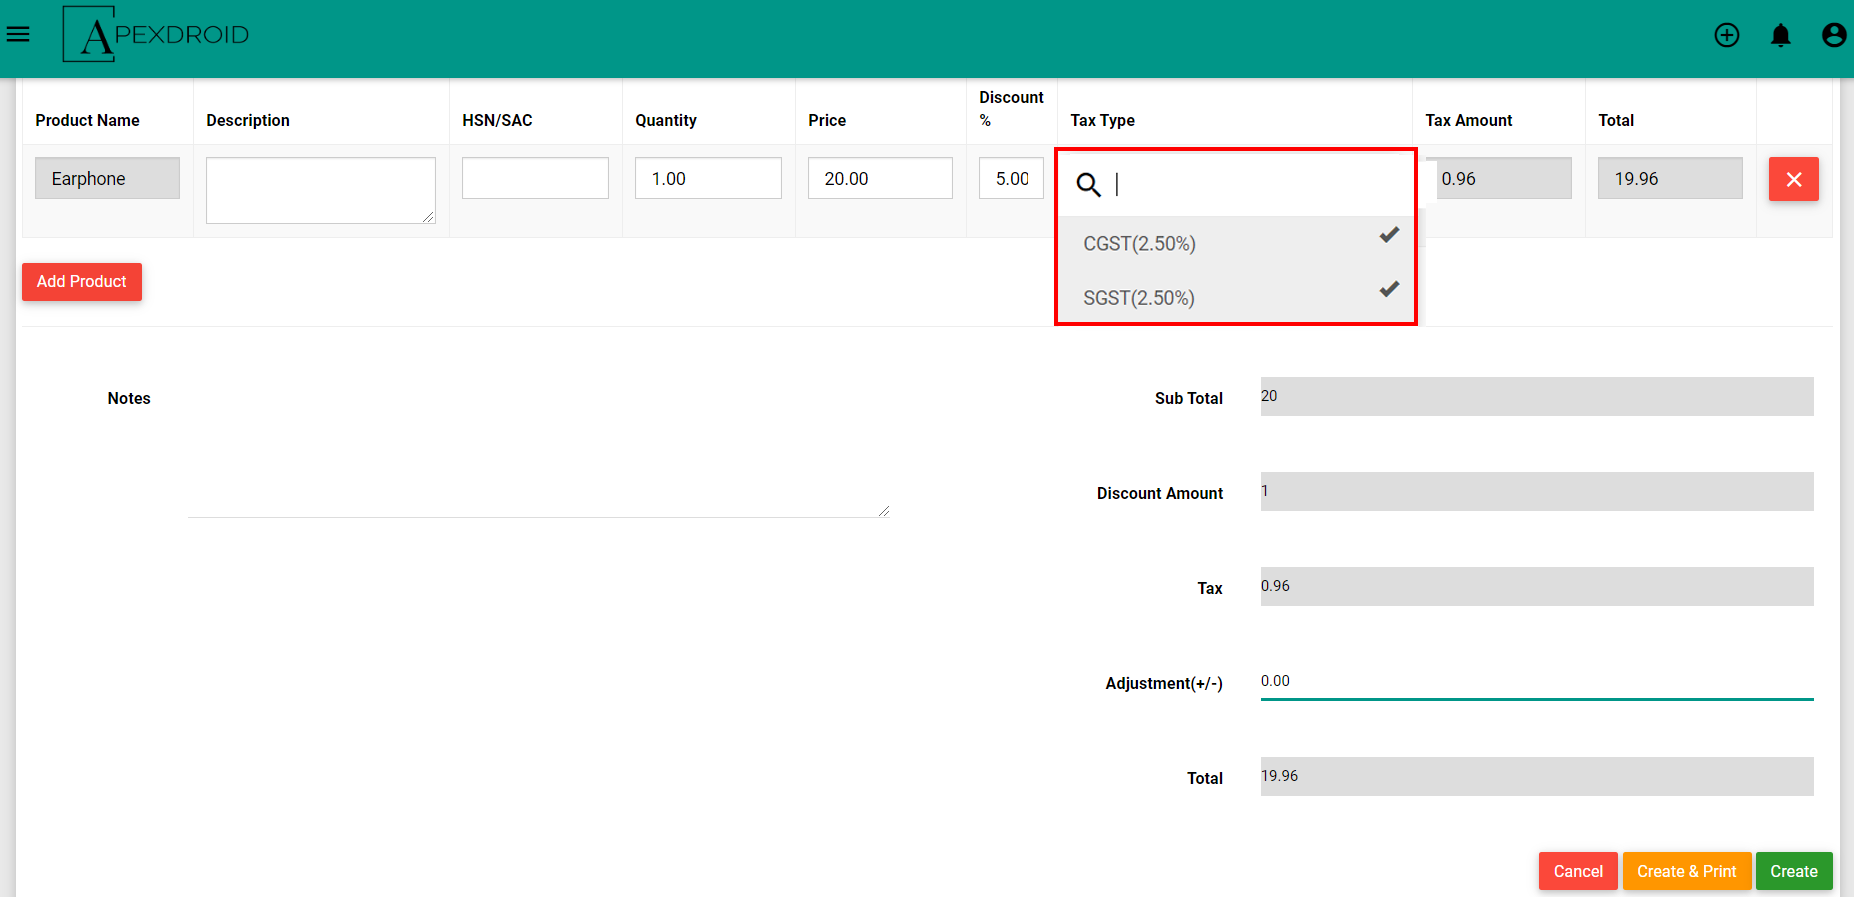Edit the Discount % field showing 5.00
Viewport: 1854px width, 897px height.
click(x=1011, y=178)
